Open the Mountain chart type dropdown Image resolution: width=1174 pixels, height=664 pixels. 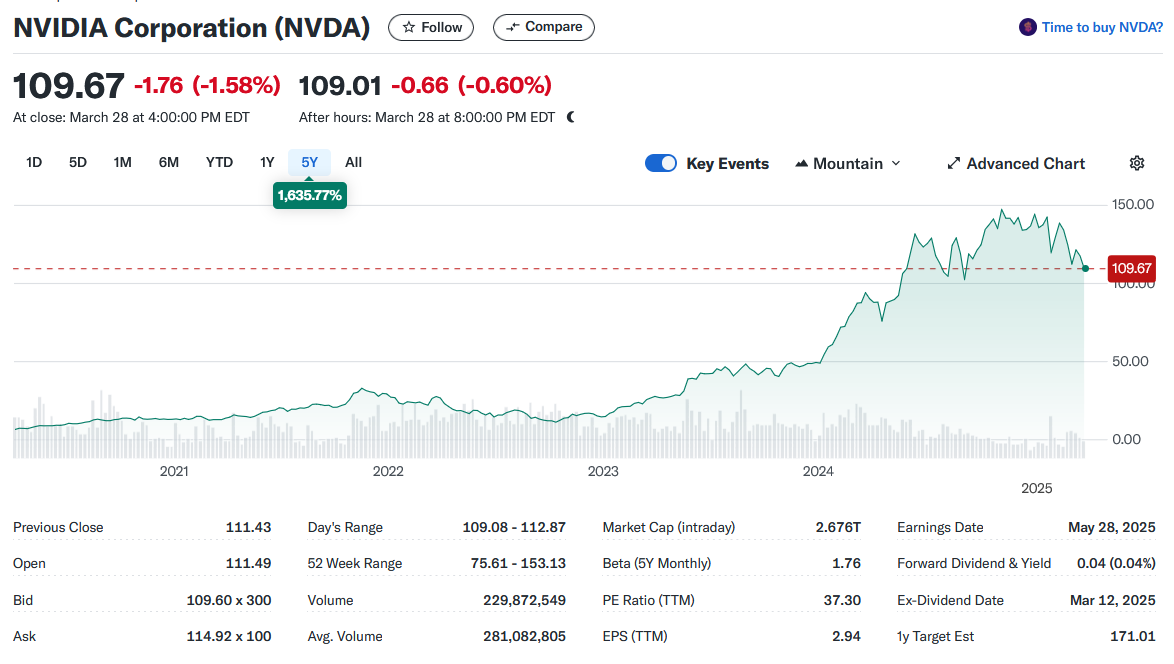point(848,163)
